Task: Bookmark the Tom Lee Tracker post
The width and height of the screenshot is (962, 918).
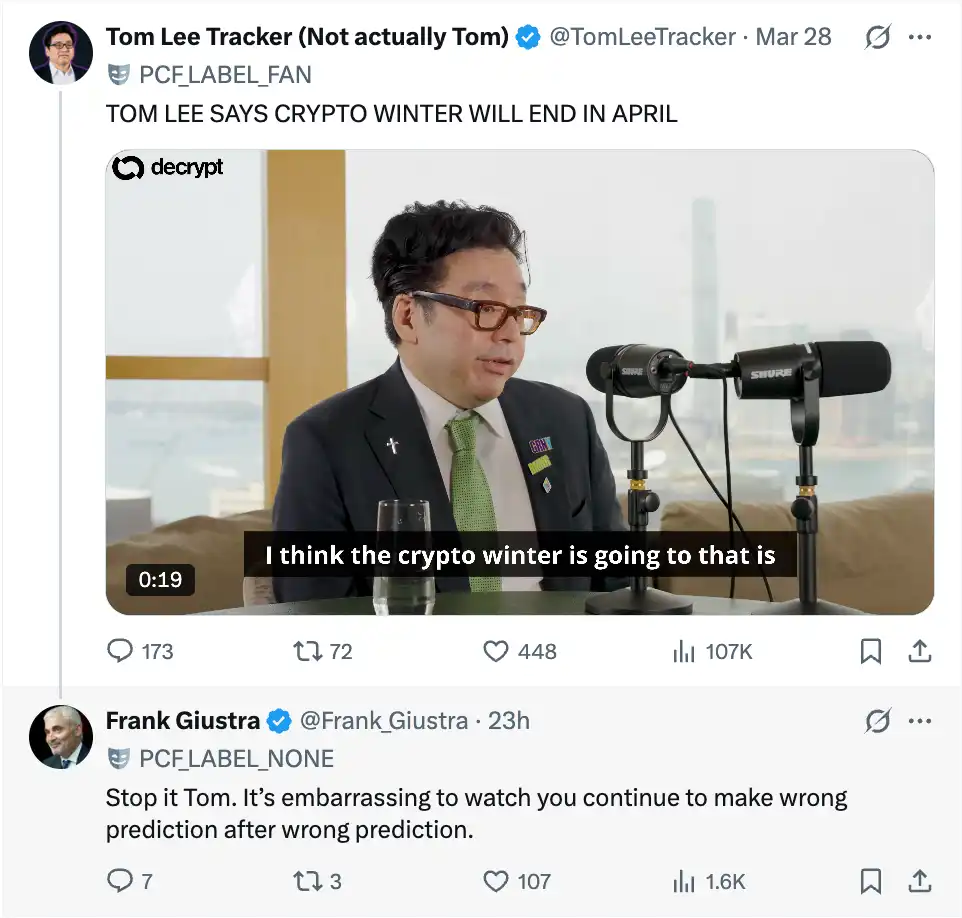Action: (871, 652)
